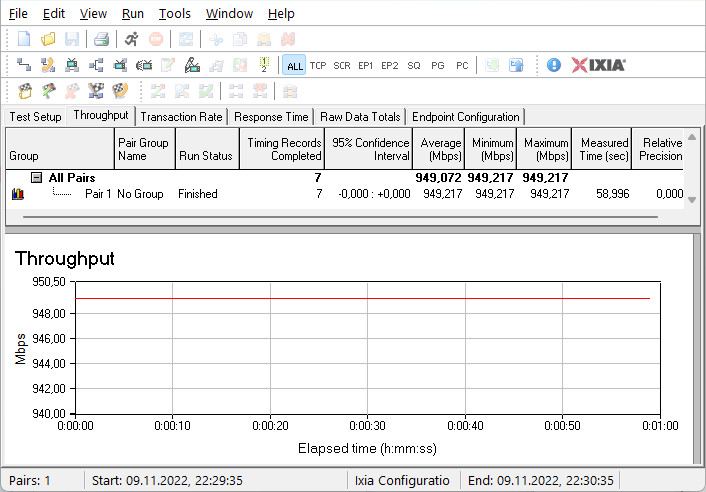The image size is (706, 492).
Task: Click the Add multicast group icon
Action: click(96, 65)
